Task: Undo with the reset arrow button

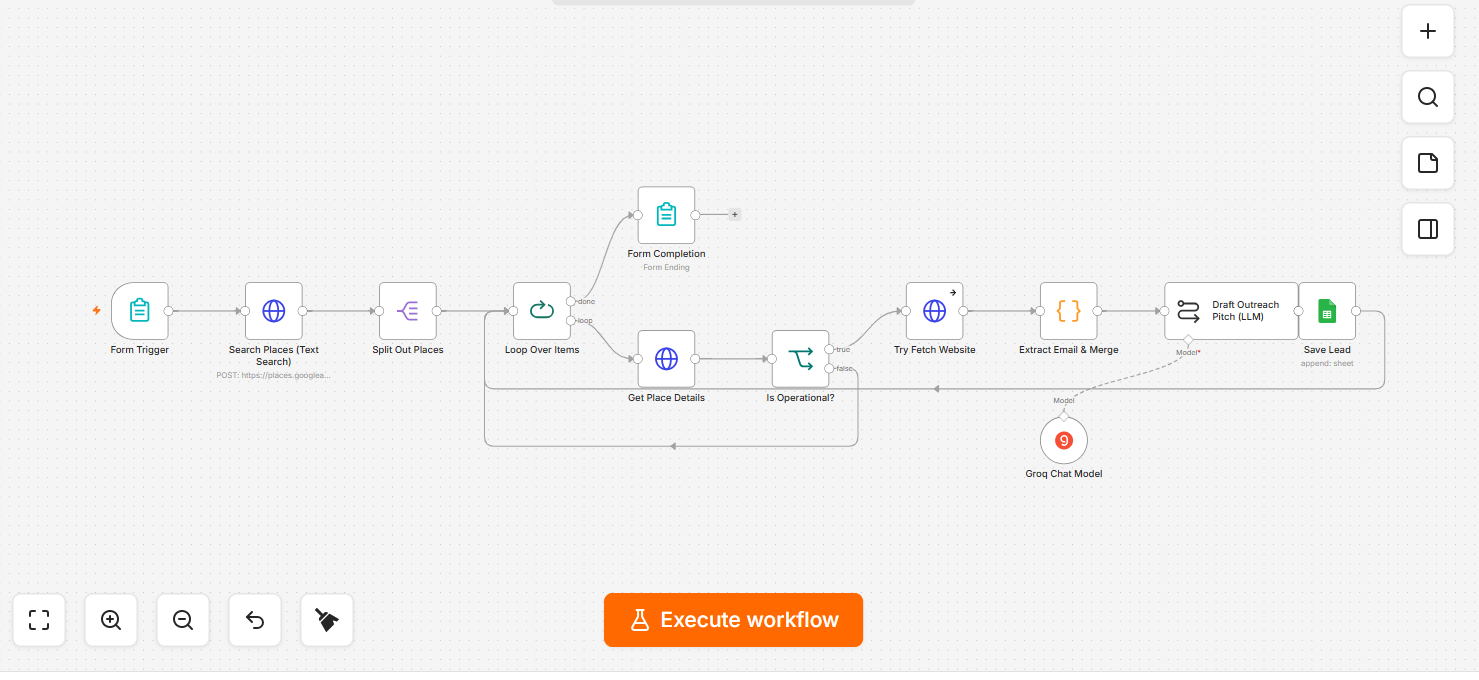Action: 255,620
